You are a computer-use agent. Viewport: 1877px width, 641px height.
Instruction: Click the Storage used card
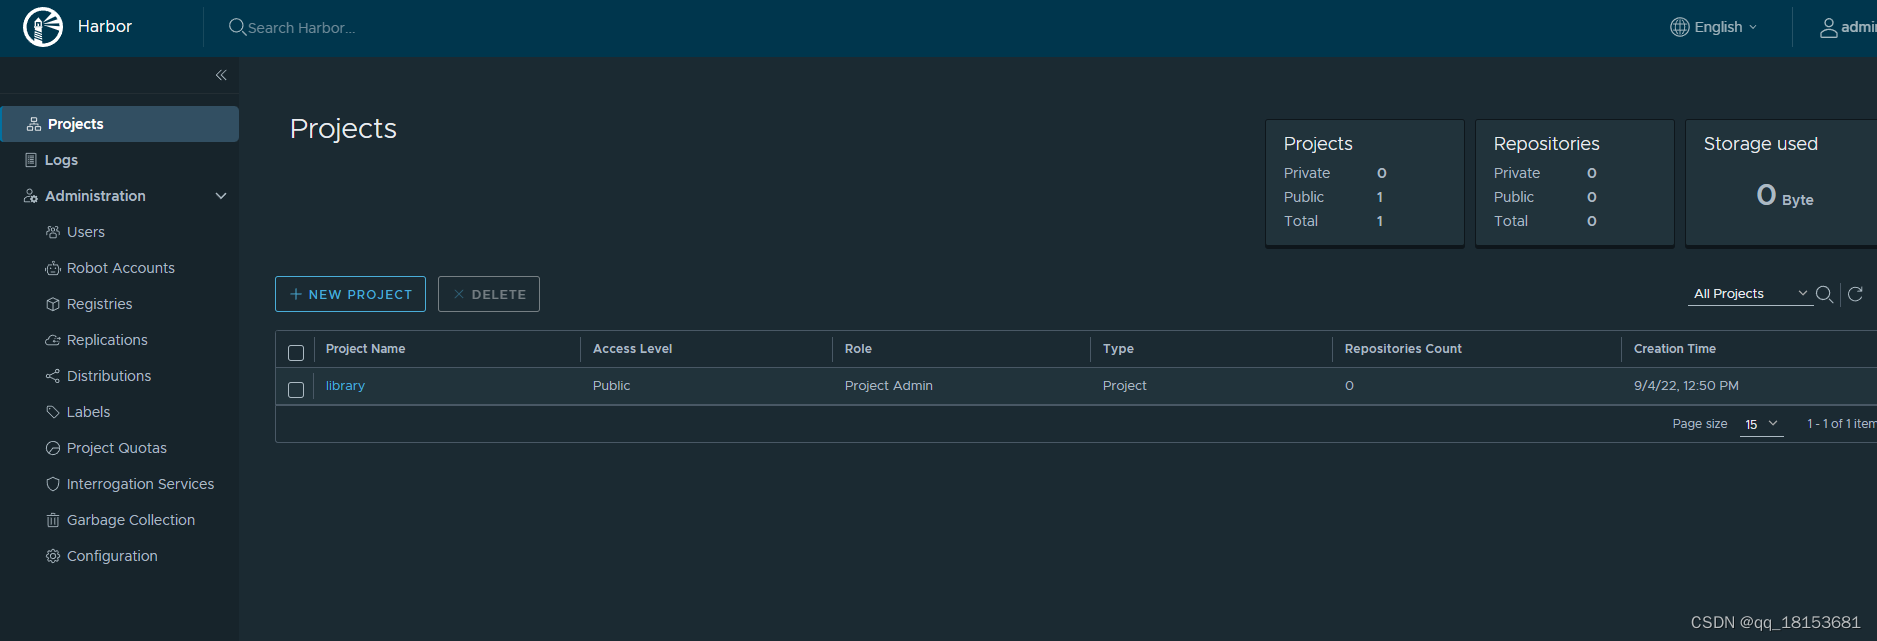(x=1781, y=183)
